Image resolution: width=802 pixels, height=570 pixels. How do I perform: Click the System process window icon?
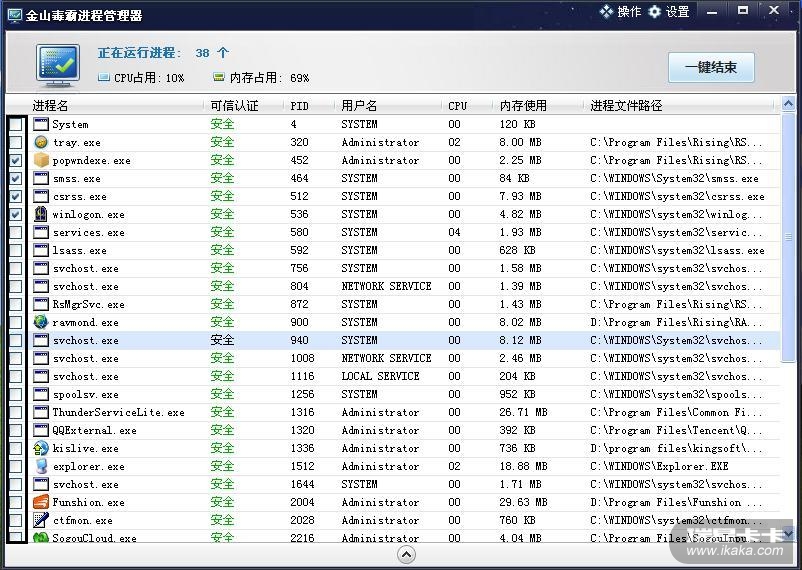(x=41, y=124)
